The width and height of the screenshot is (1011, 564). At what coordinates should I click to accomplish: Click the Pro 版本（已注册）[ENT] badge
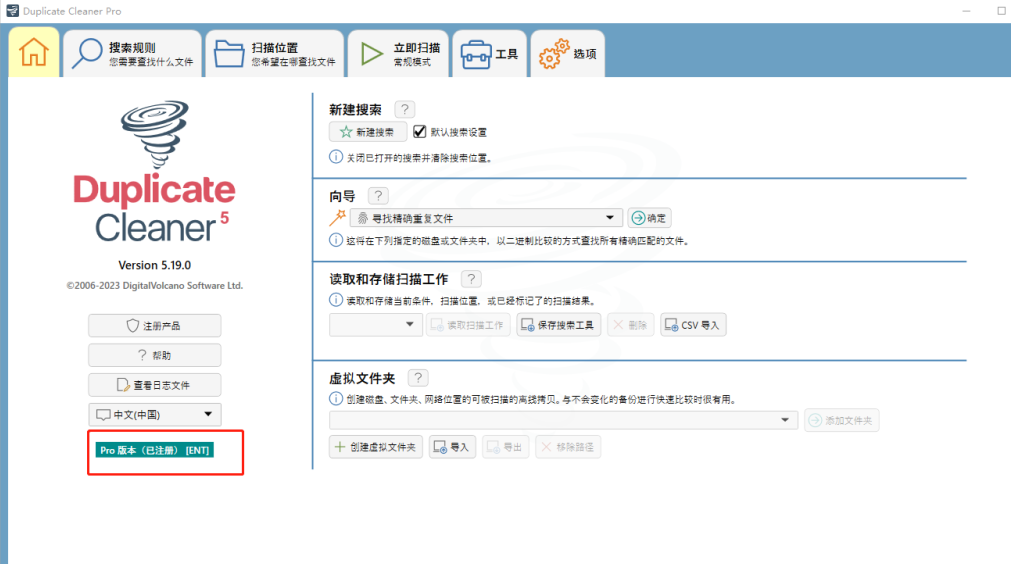[155, 450]
